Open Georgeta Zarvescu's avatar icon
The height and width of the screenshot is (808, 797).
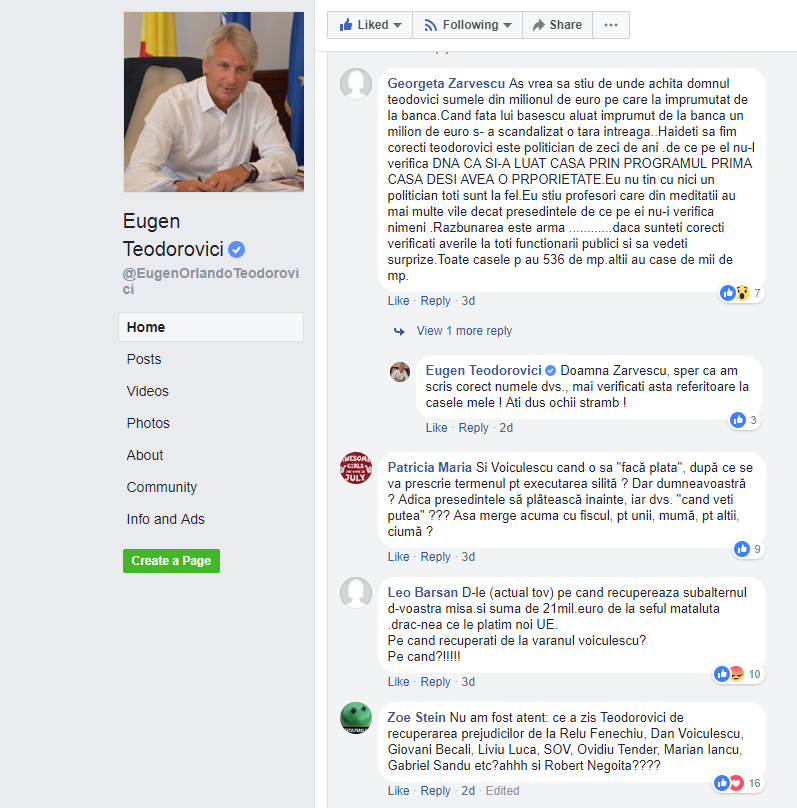[x=356, y=83]
